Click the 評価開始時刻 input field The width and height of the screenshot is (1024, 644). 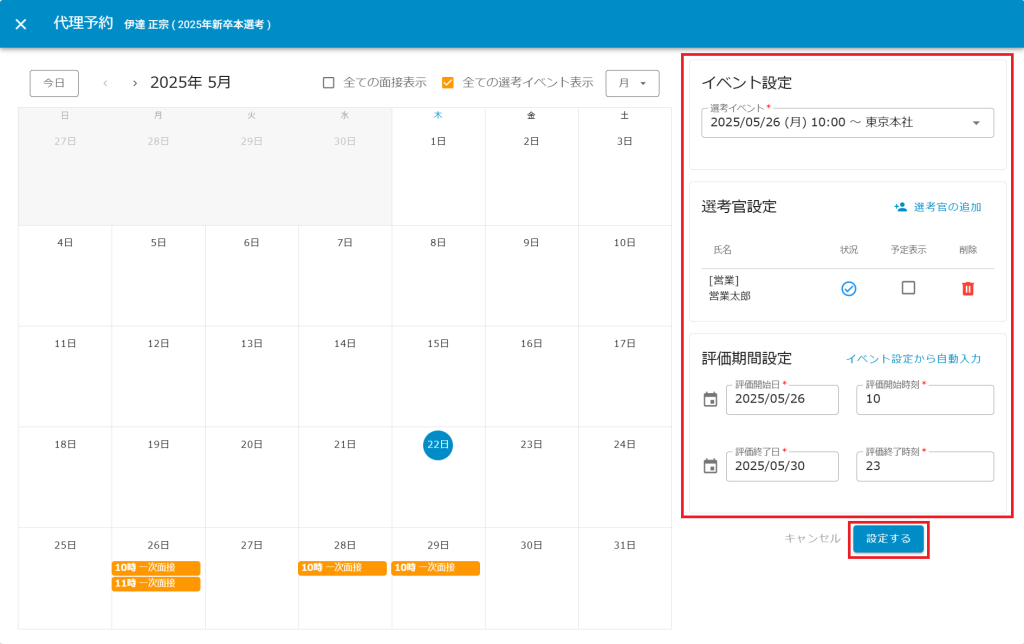tap(925, 400)
